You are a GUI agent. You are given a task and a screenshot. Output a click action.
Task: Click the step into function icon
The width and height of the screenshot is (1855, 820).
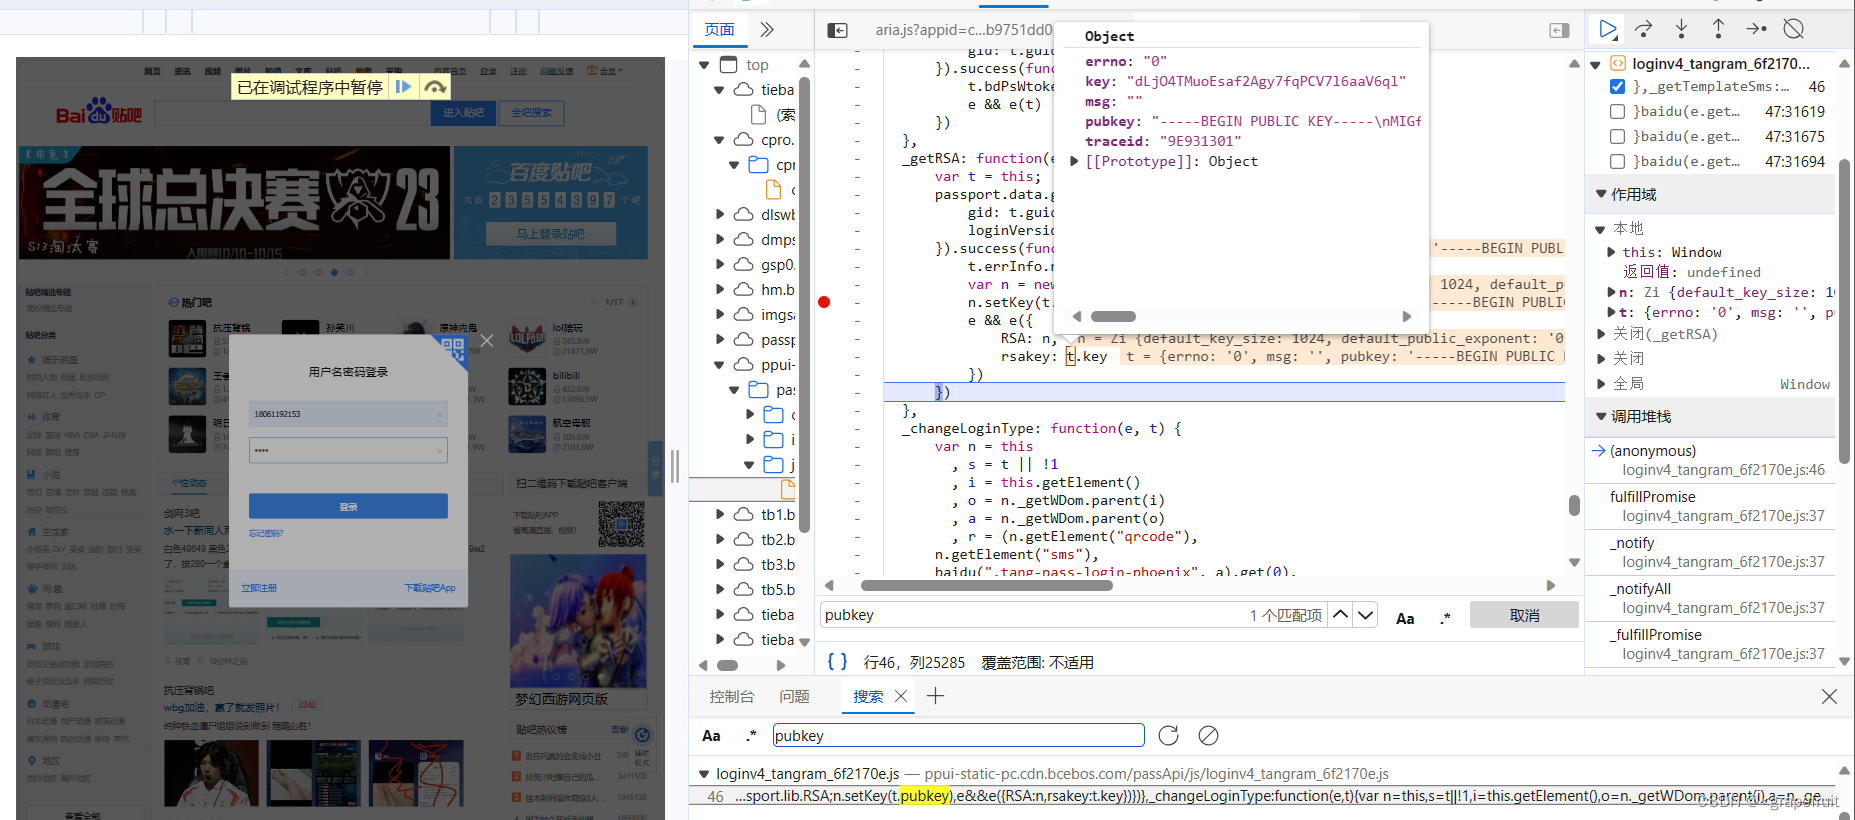click(1681, 29)
